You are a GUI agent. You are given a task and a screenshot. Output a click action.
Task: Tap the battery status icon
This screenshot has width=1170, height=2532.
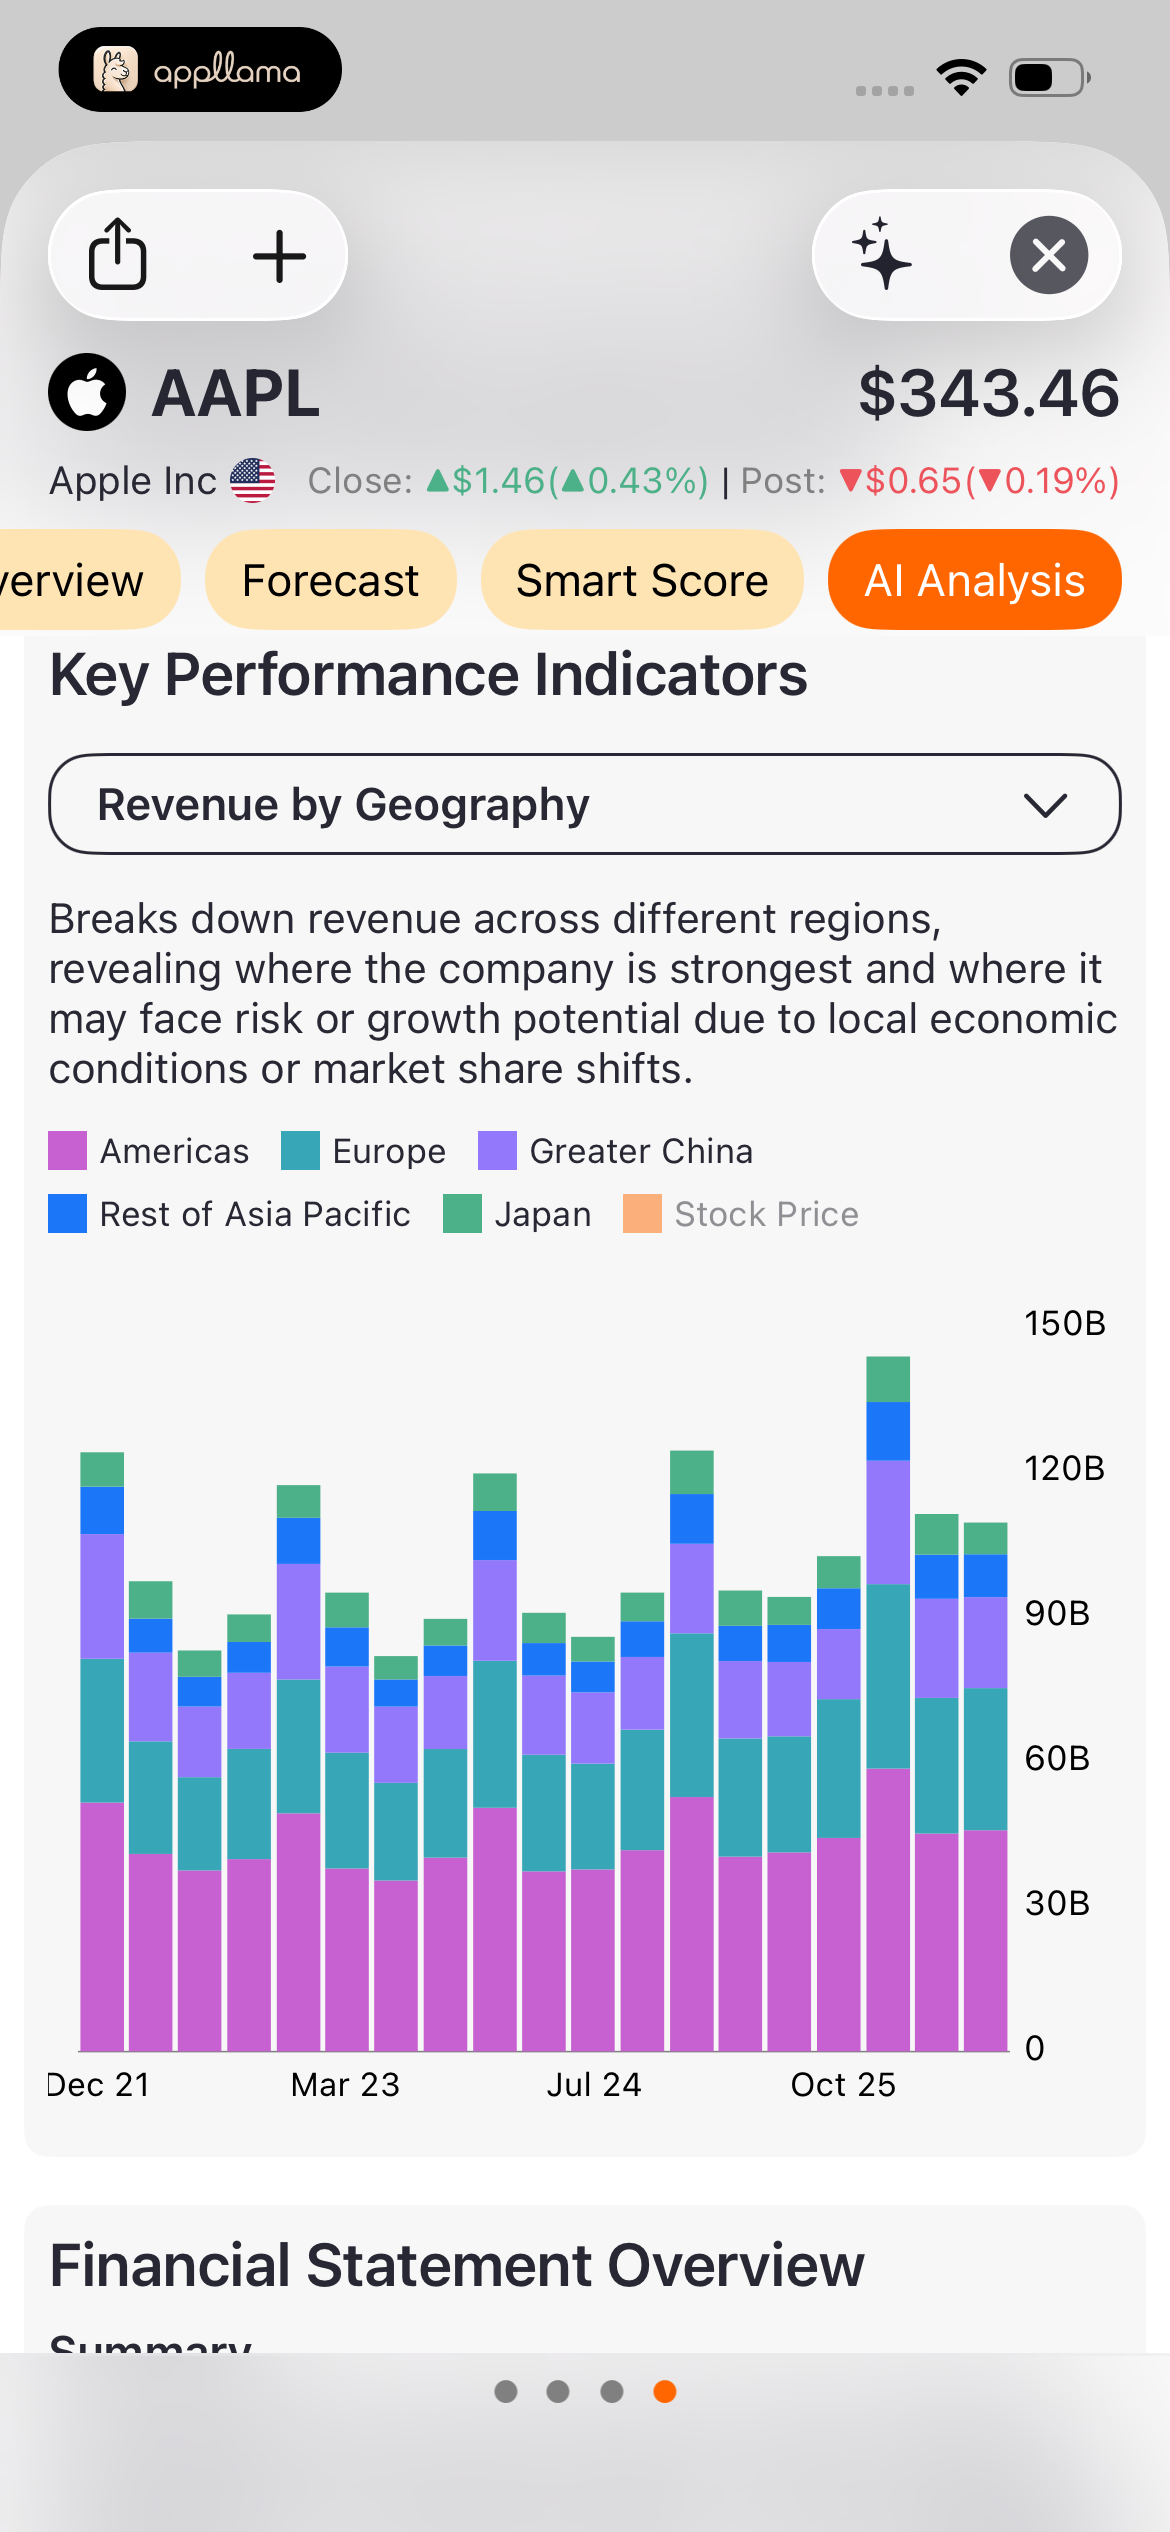[x=1049, y=77]
